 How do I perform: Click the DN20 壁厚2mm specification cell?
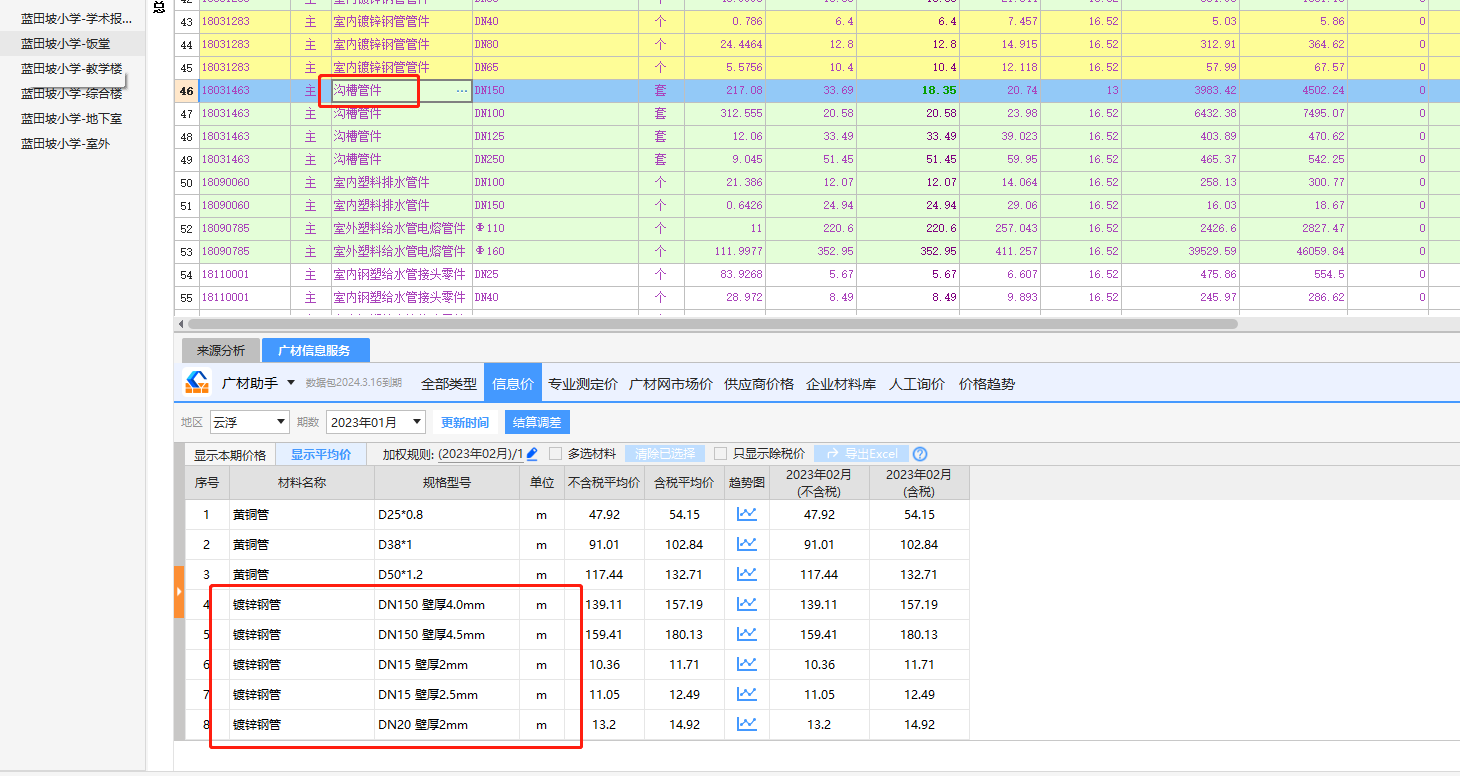pos(447,724)
